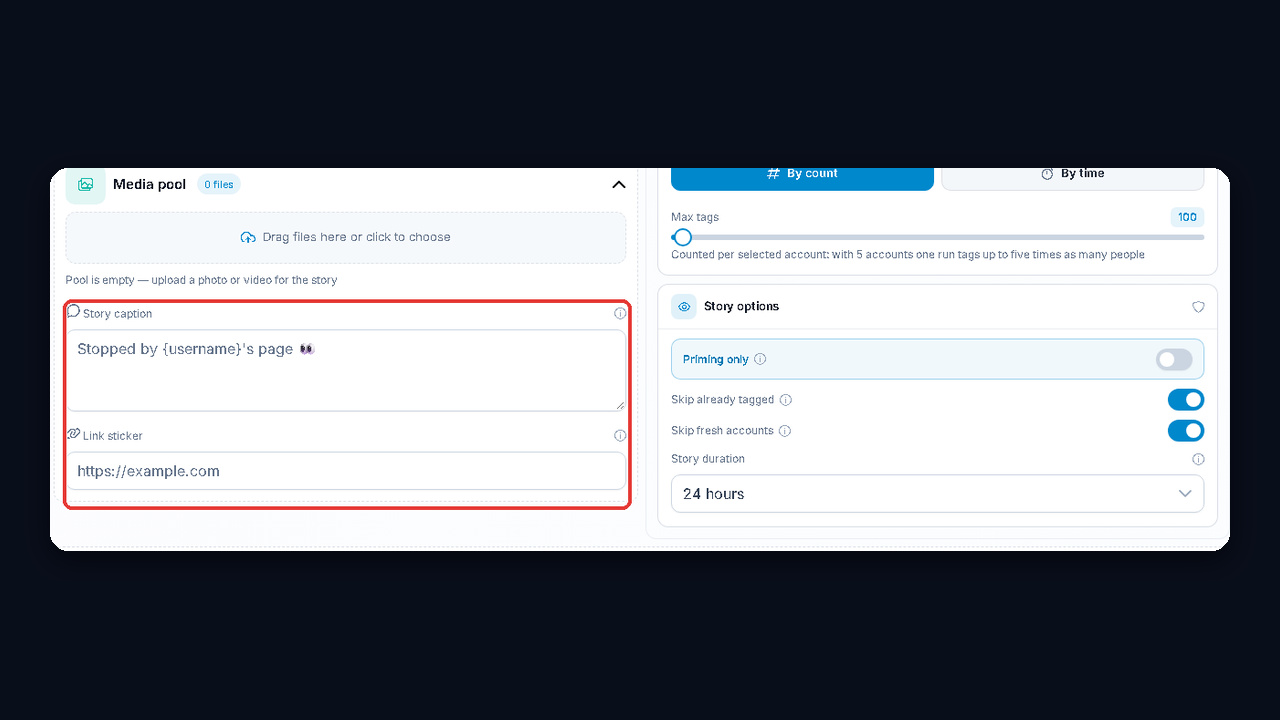Click the Media pool image icon
This screenshot has width=1280, height=720.
[x=86, y=185]
